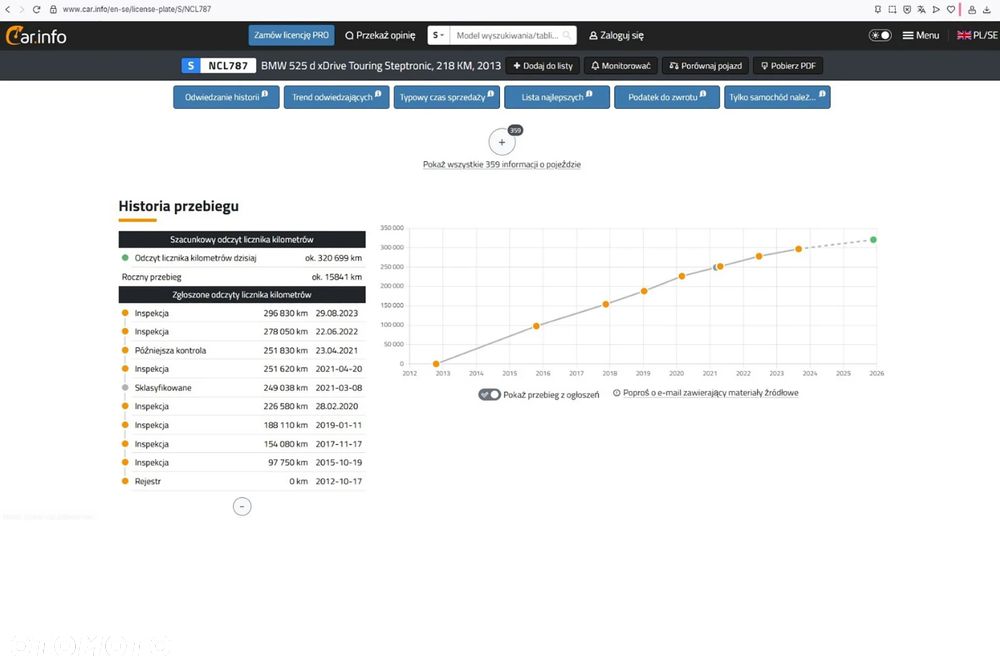Go back with browser back arrow
The image size is (1000, 666).
(8, 9)
